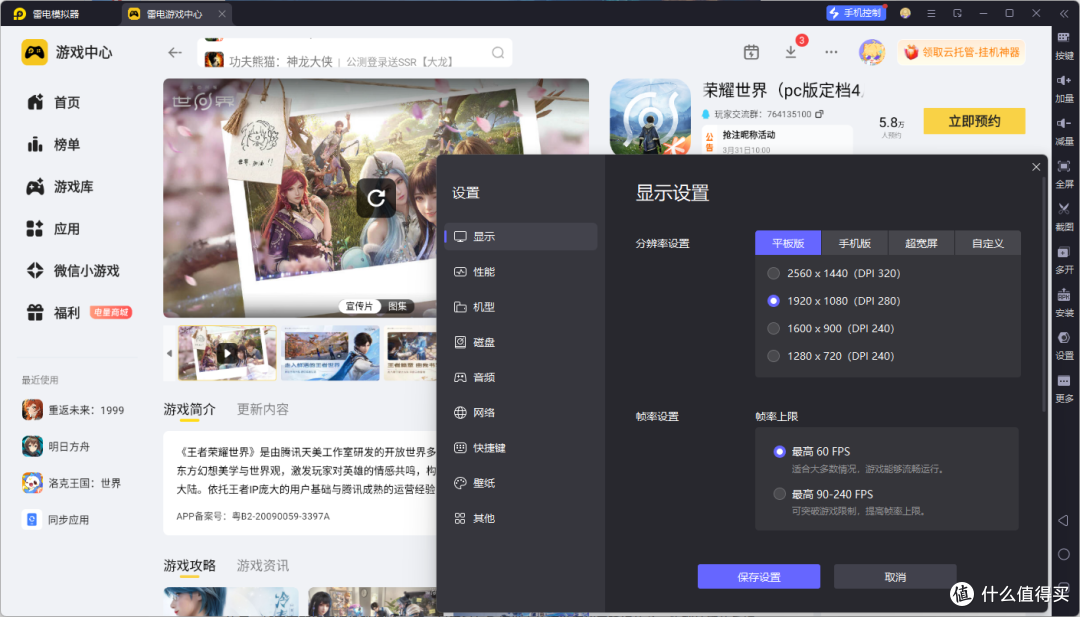Screen dimensions: 1080x617
Task: Show 图集 gallery toggle on banner
Action: pos(397,306)
